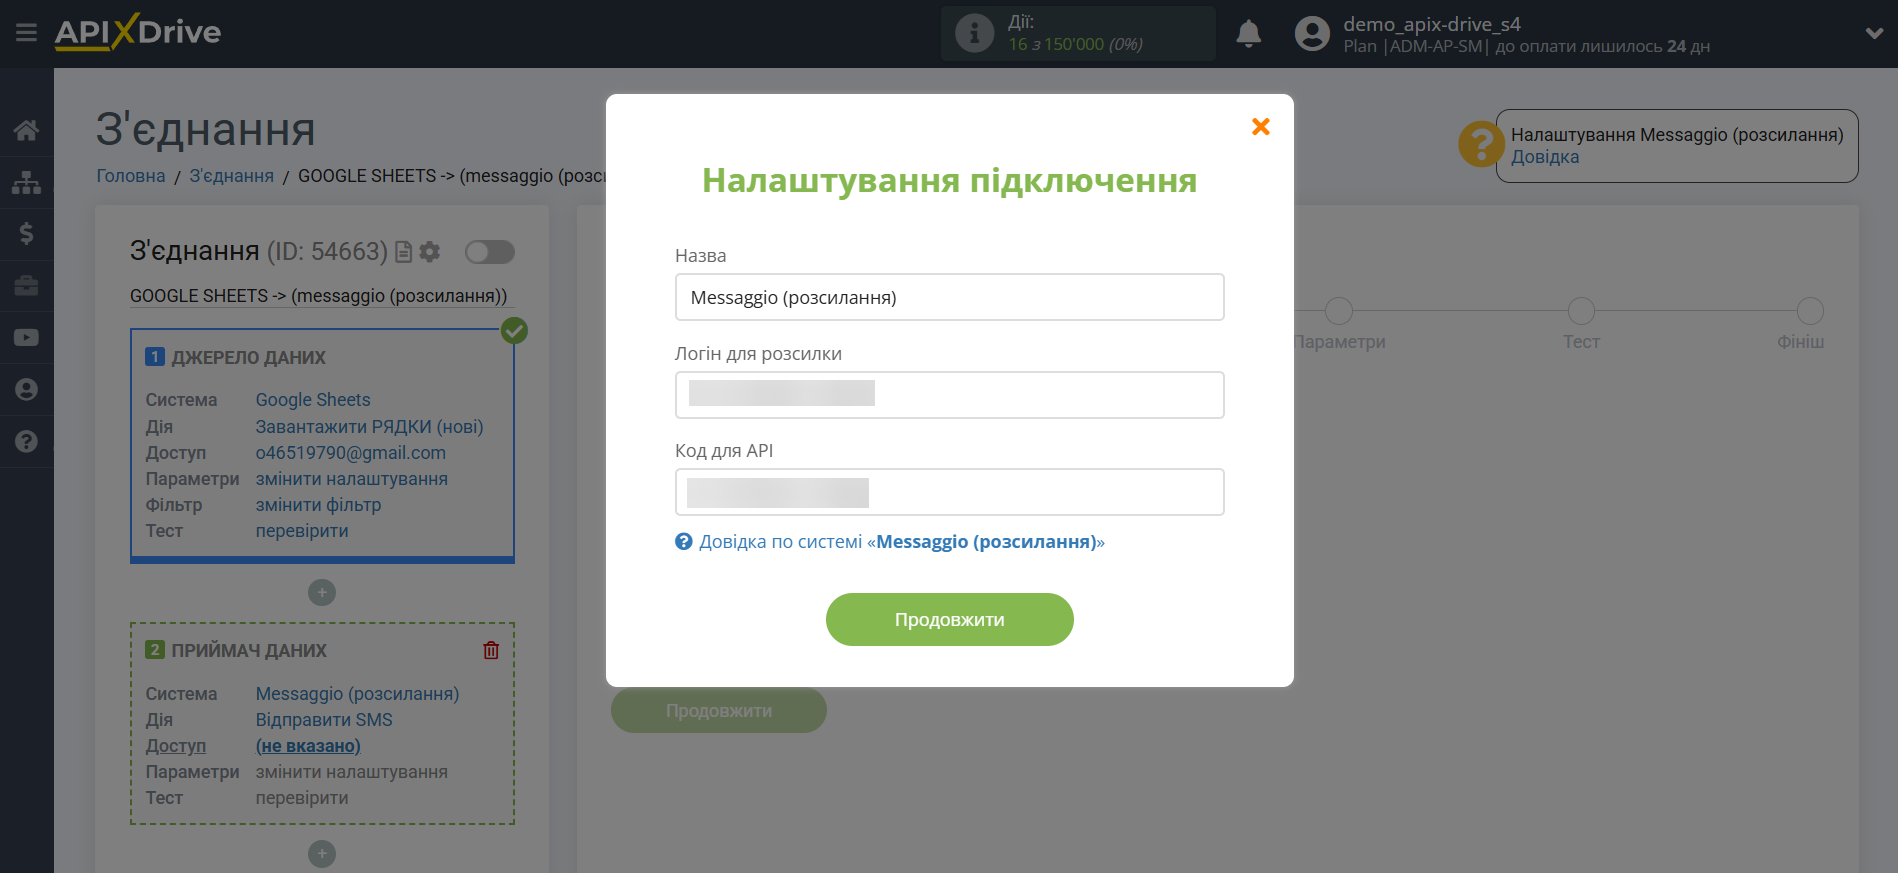
Task: Click the З'єднання breadcrumb link
Action: (x=232, y=176)
